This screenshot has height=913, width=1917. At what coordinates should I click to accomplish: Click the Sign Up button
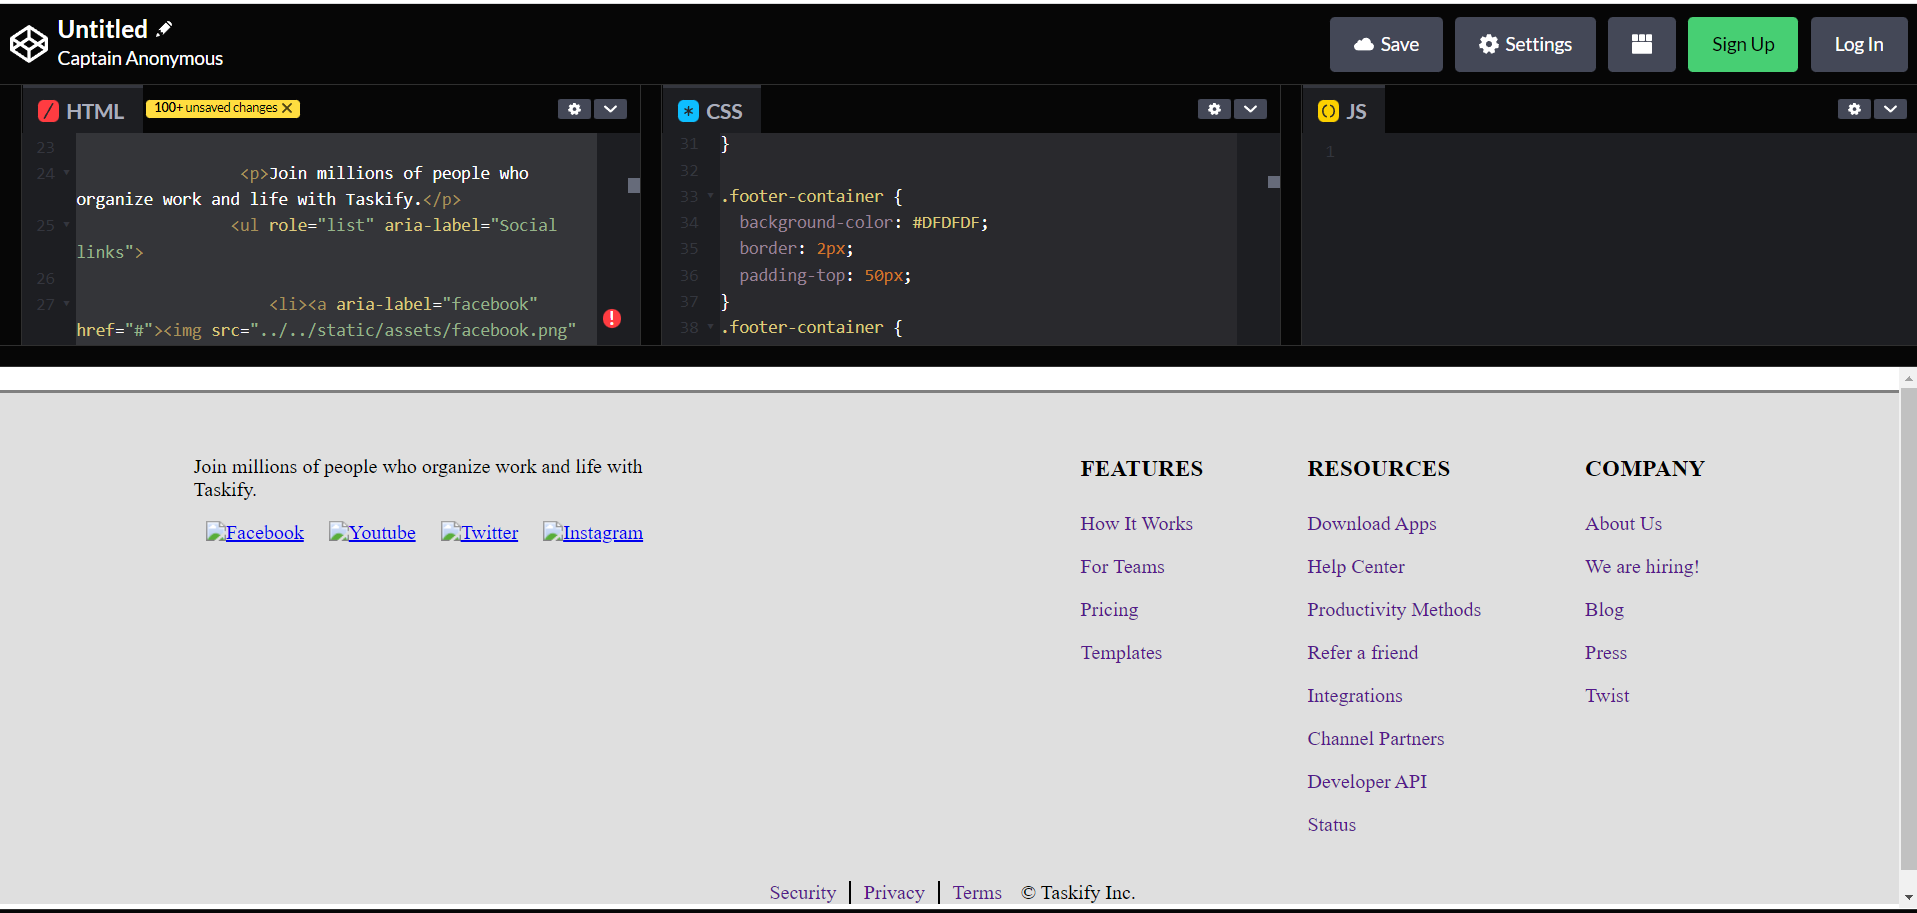click(1743, 44)
